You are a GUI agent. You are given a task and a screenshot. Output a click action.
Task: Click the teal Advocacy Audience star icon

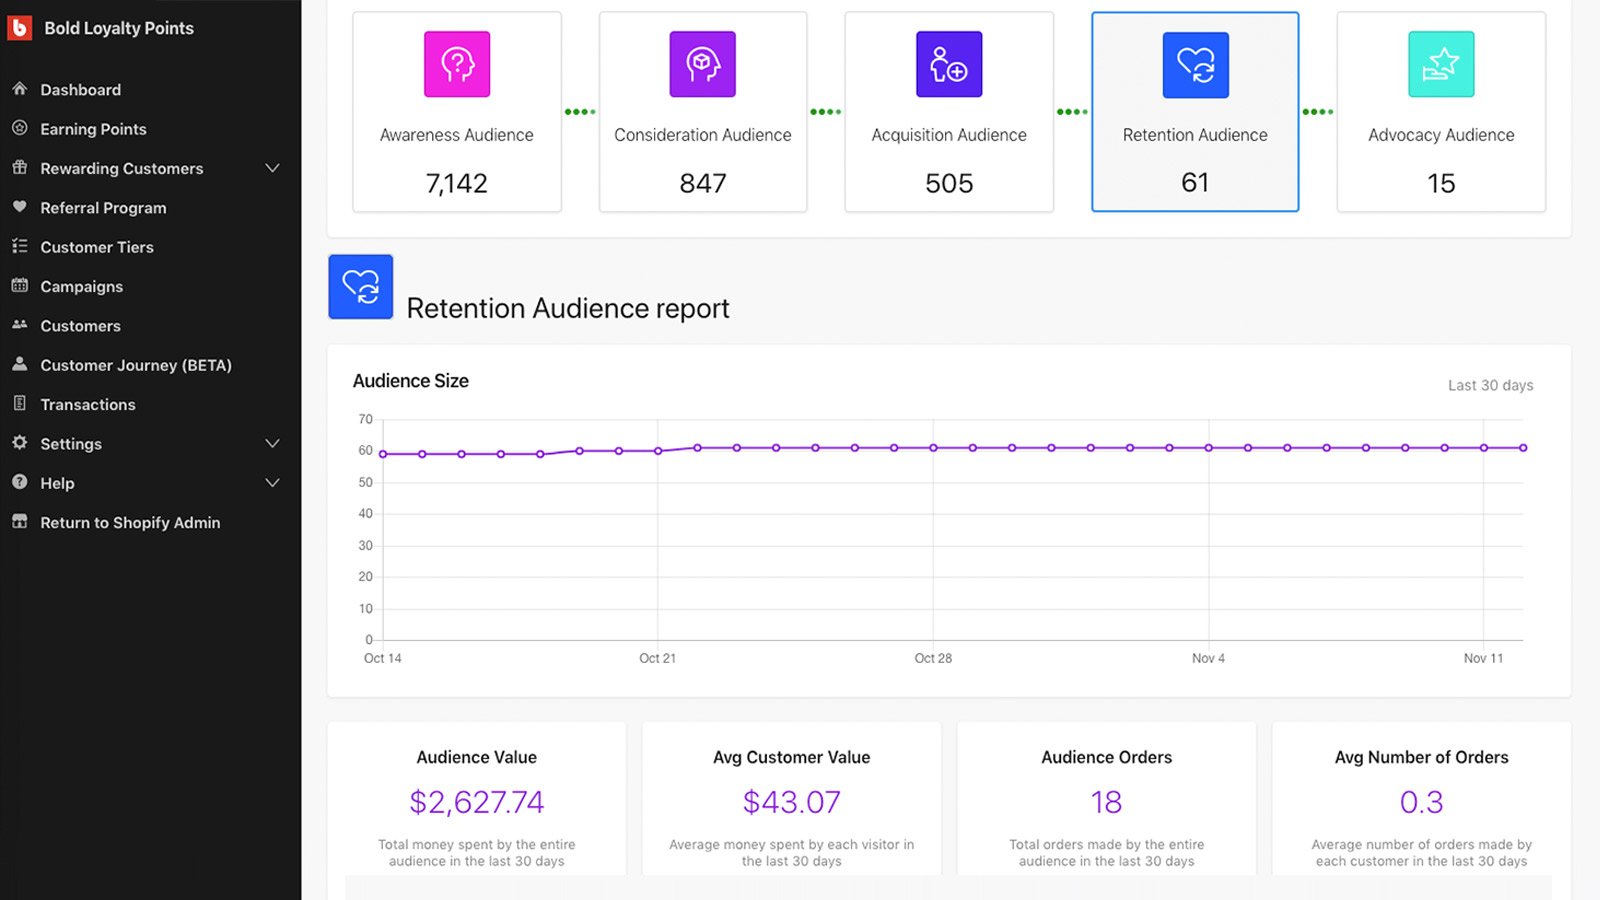(1441, 64)
